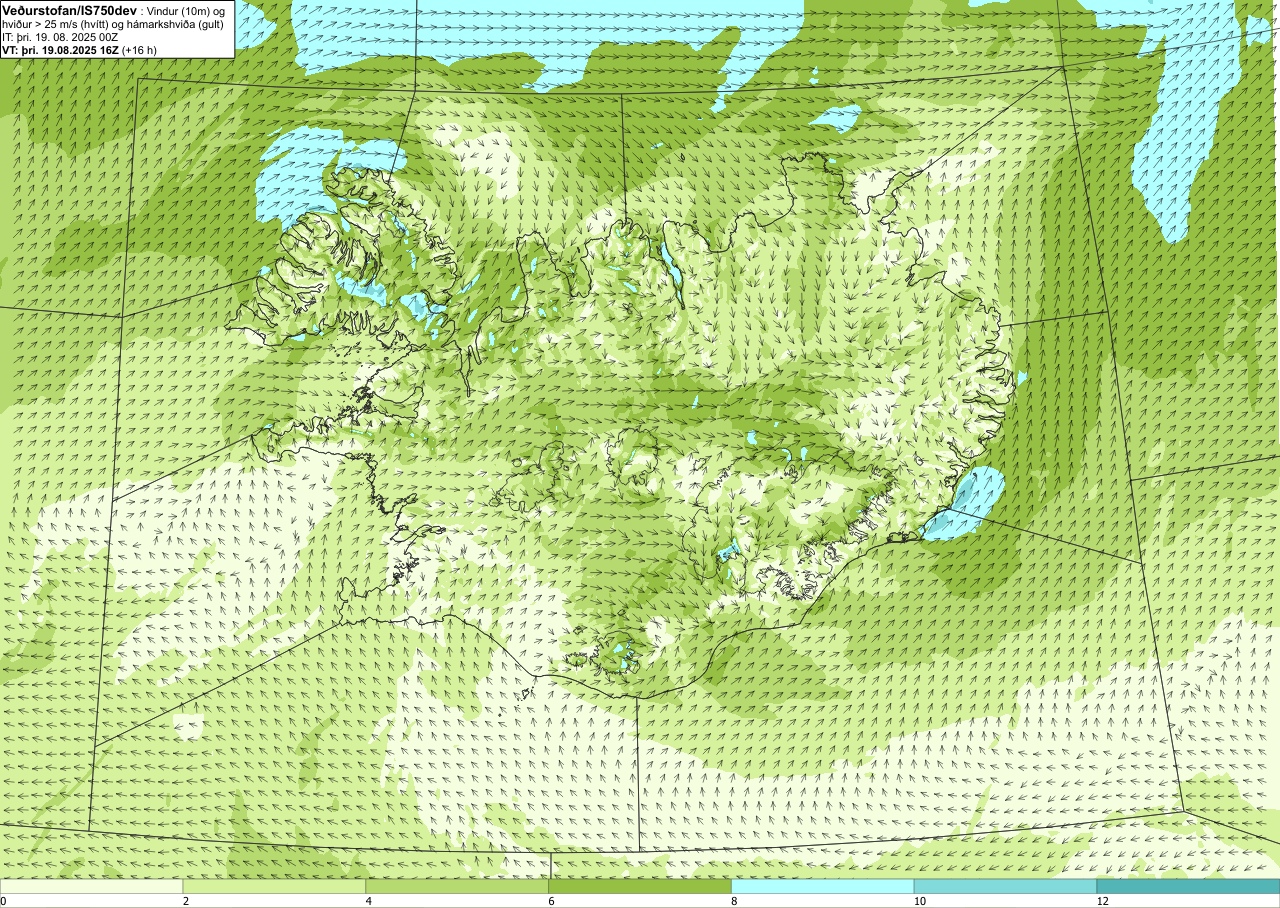Click the light green 2–4 legend swatch
The width and height of the screenshot is (1280, 908).
point(275,886)
